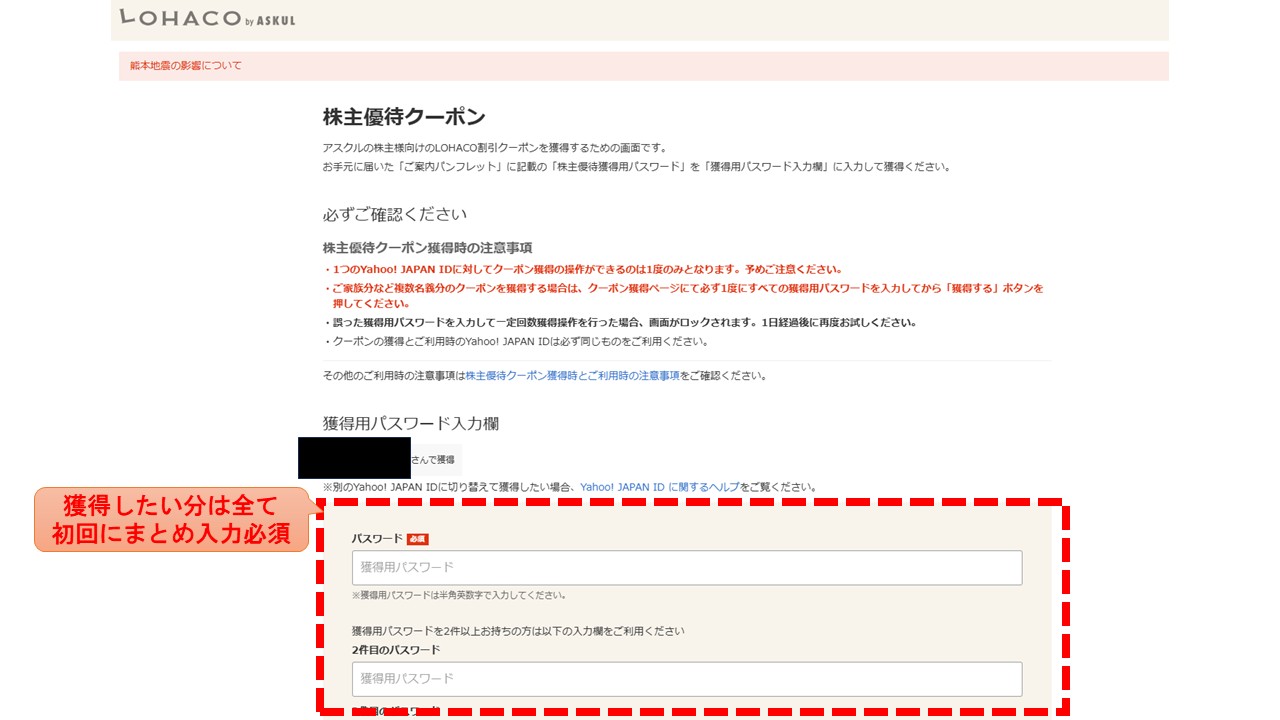Click the warning line about 画面がロックされます
The width and height of the screenshot is (1280, 720).
(x=619, y=323)
